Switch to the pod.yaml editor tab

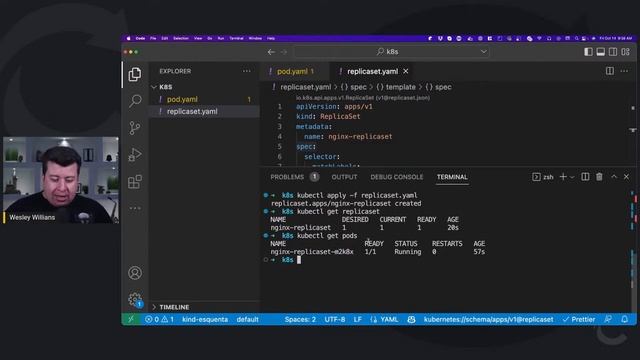point(295,71)
